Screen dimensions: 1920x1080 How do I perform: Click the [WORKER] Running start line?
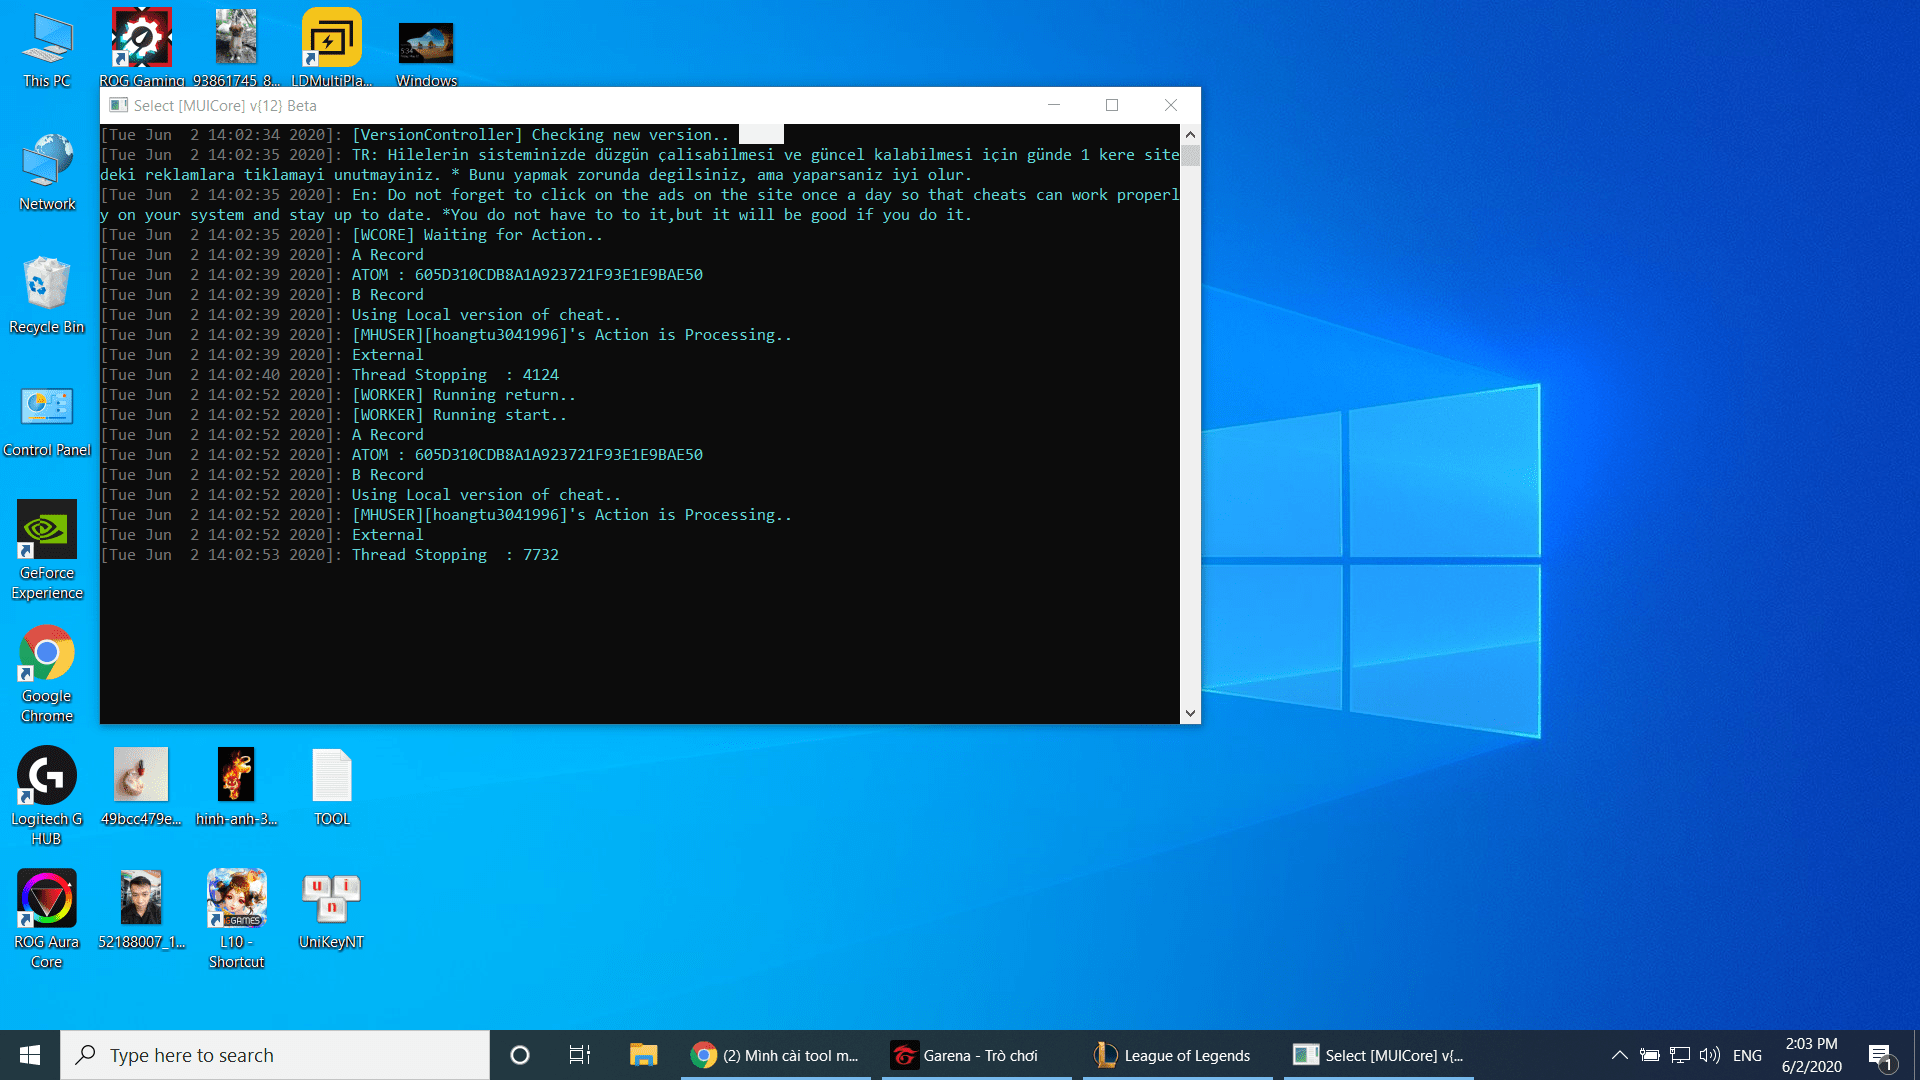coord(334,414)
